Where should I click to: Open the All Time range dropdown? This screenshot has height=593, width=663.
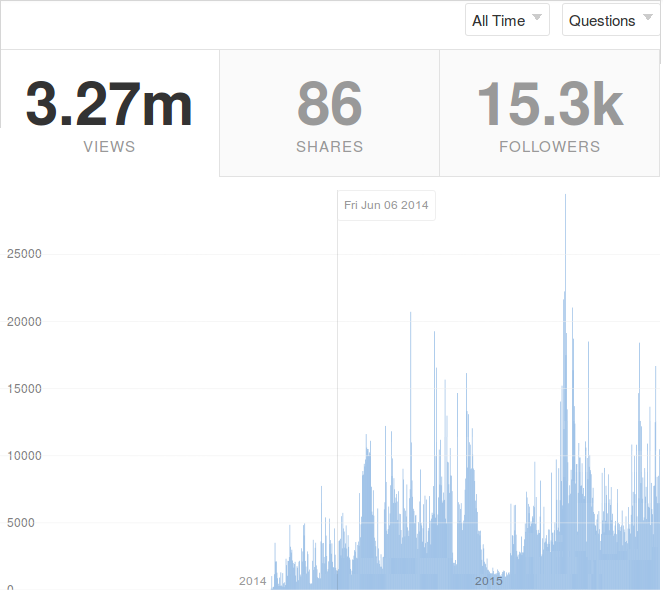507,20
